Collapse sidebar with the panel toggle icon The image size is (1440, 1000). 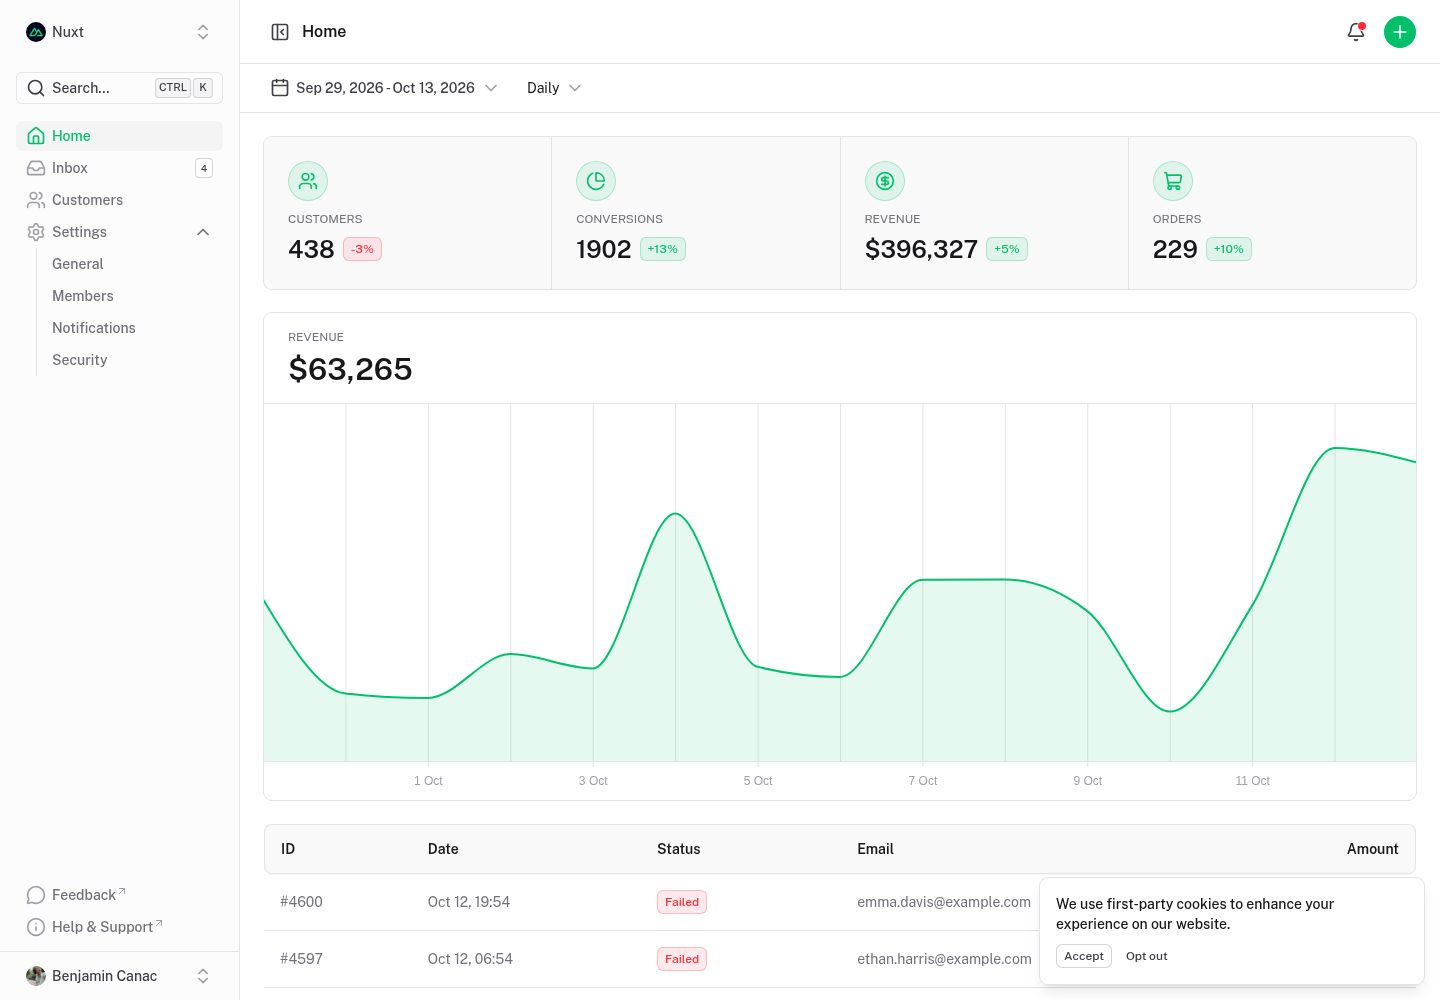pyautogui.click(x=280, y=32)
